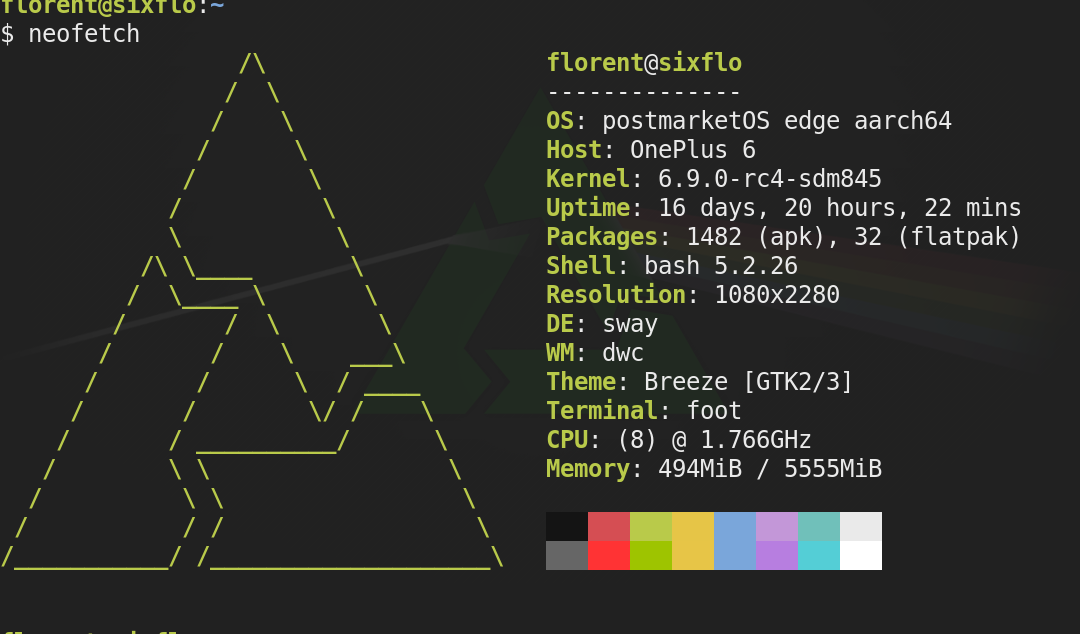Click the DE label
The height and width of the screenshot is (634, 1080).
560,323
